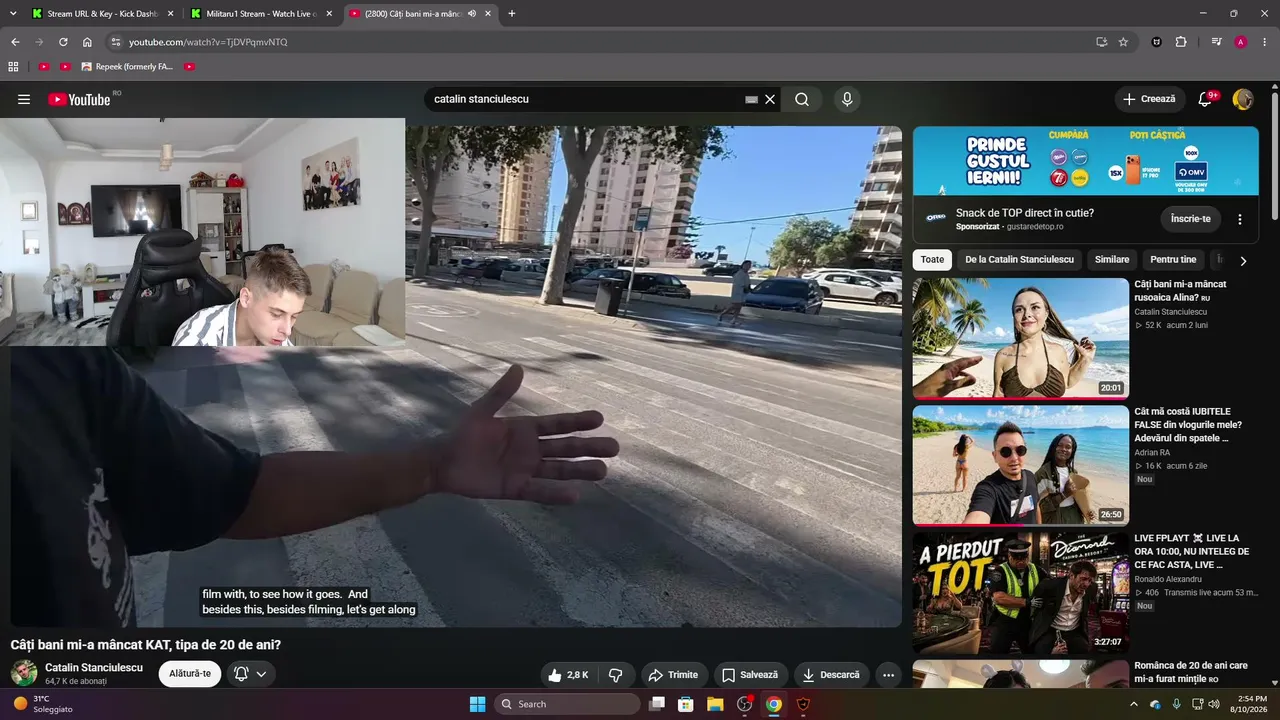Open more actions under the video
This screenshot has width=1280, height=720.
tap(888, 675)
